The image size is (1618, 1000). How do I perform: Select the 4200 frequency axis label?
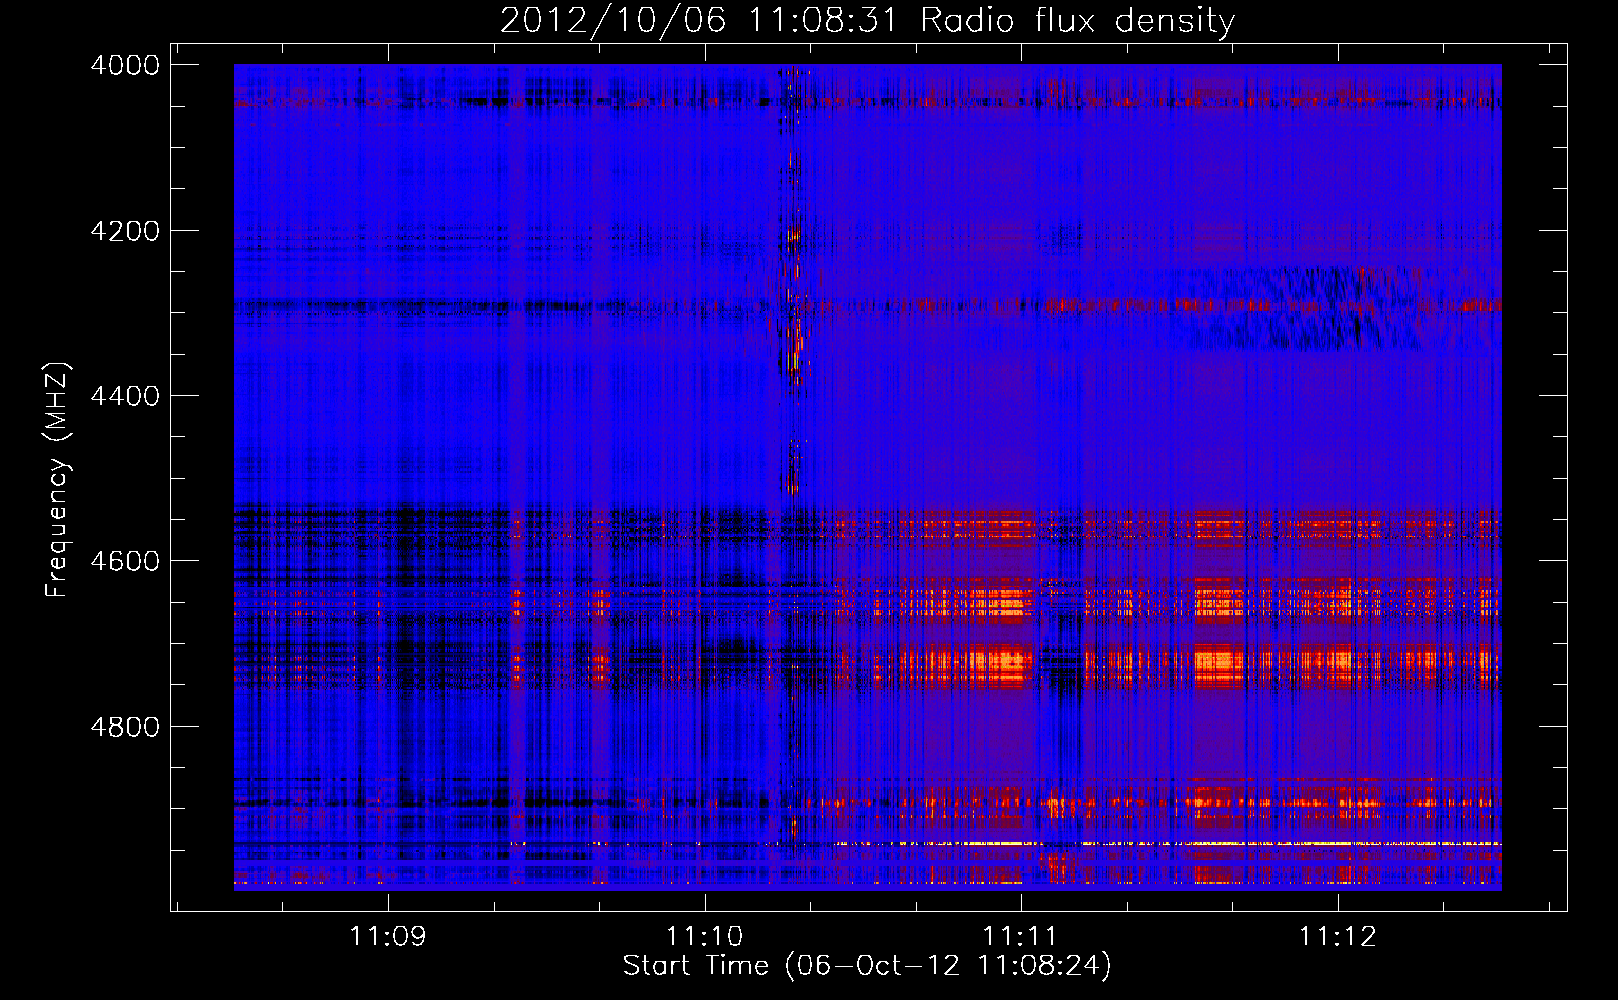(125, 231)
